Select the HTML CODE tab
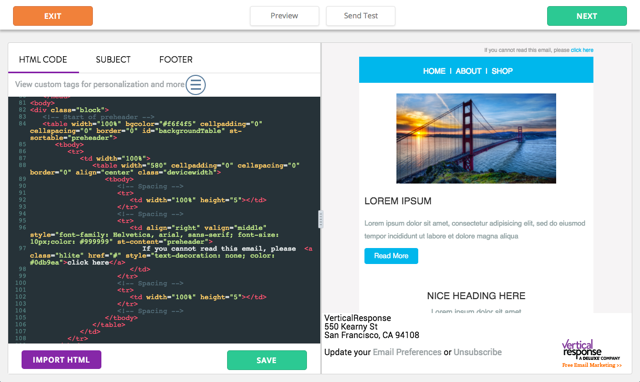This screenshot has height=382, width=640. tap(43, 60)
